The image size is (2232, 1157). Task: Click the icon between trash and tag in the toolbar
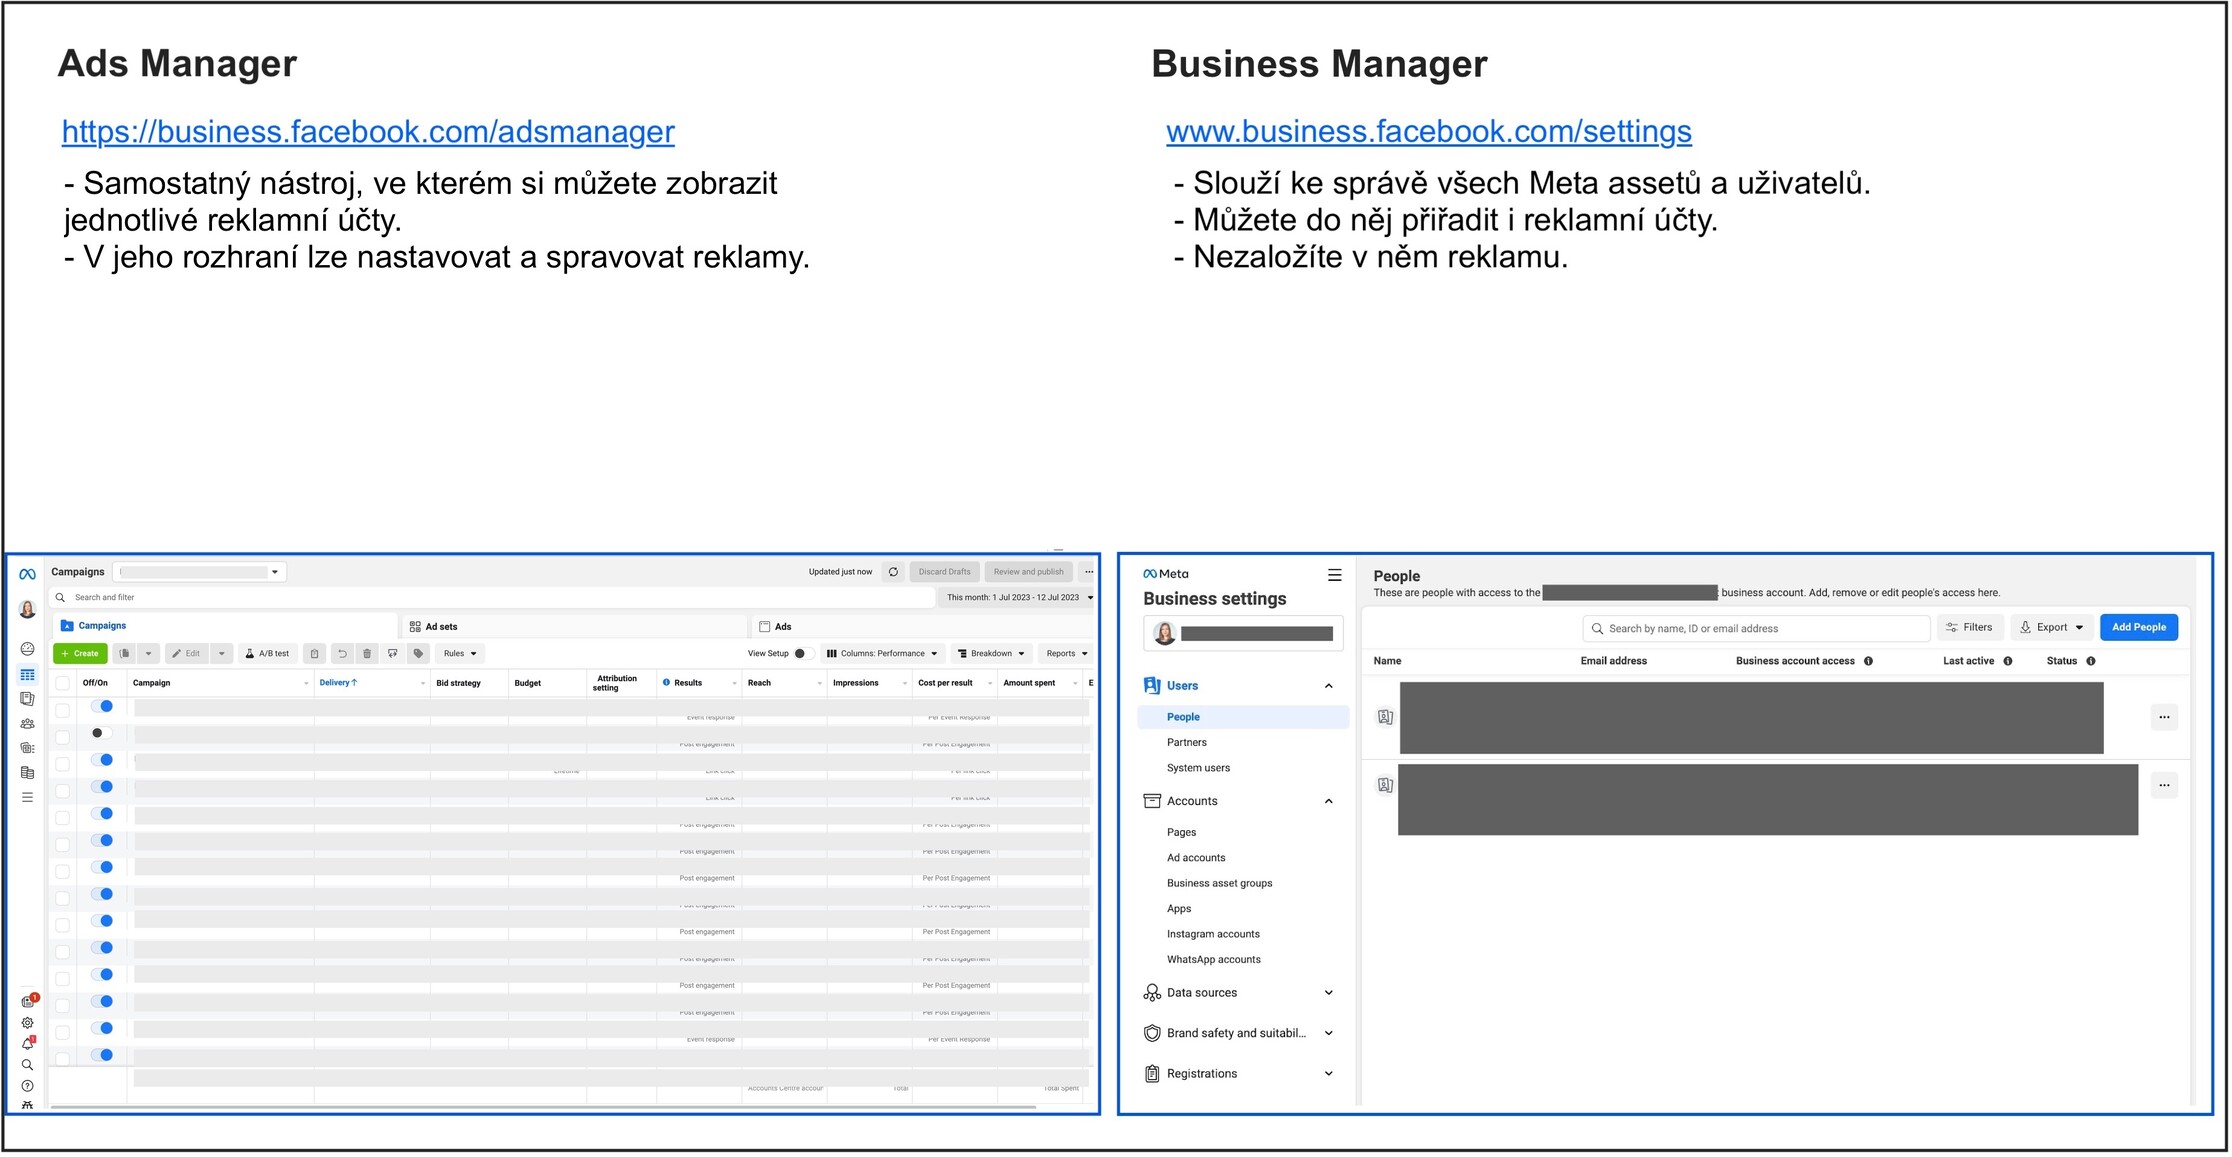click(393, 654)
